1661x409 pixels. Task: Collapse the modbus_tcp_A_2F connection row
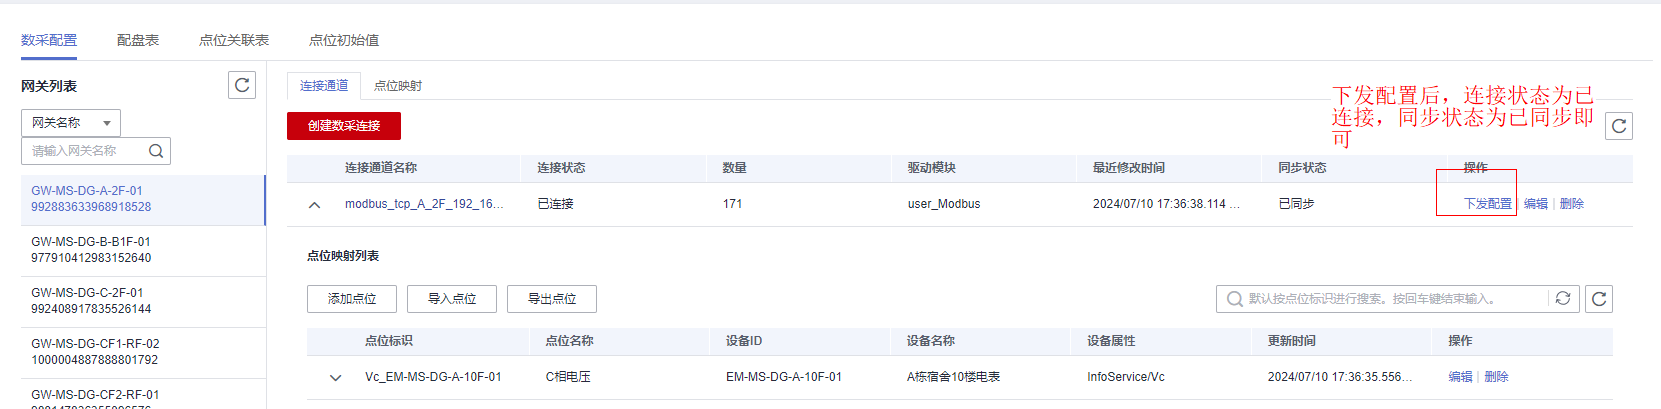[314, 204]
